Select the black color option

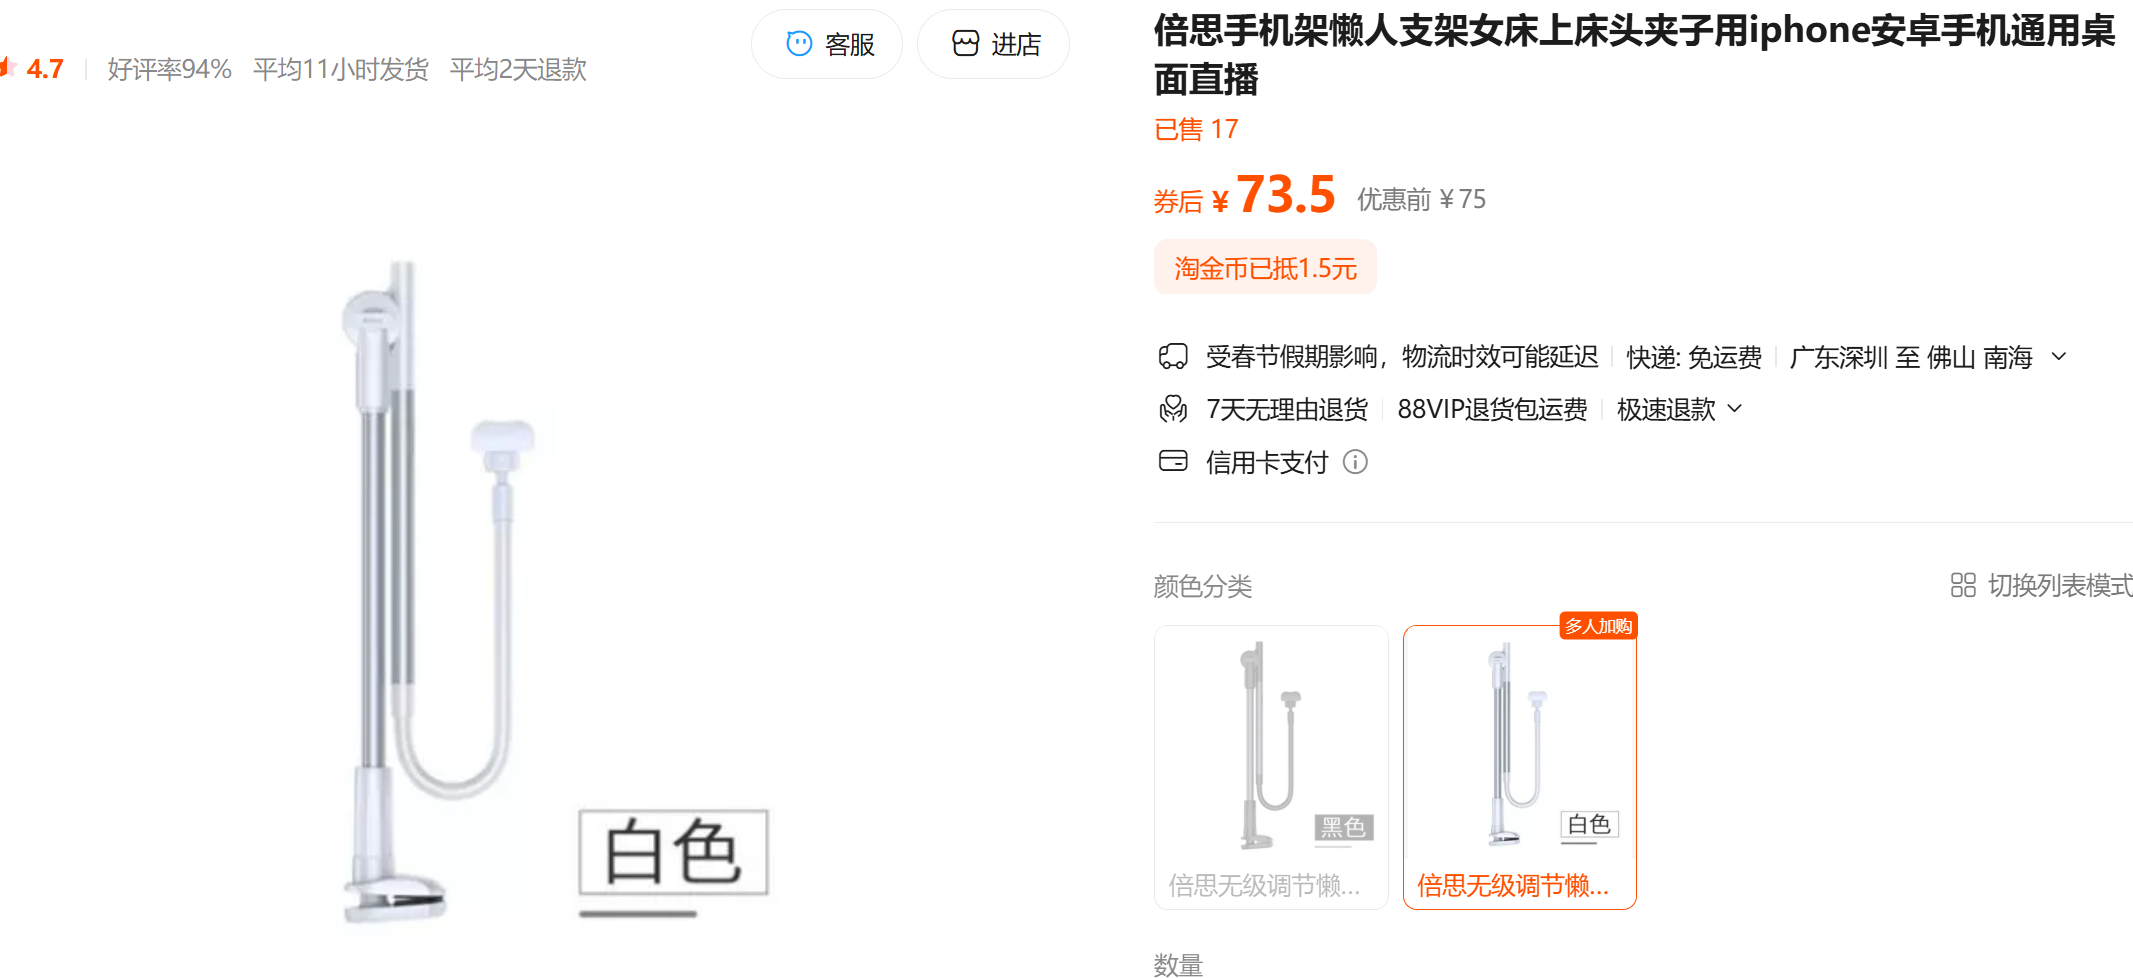tap(1271, 767)
